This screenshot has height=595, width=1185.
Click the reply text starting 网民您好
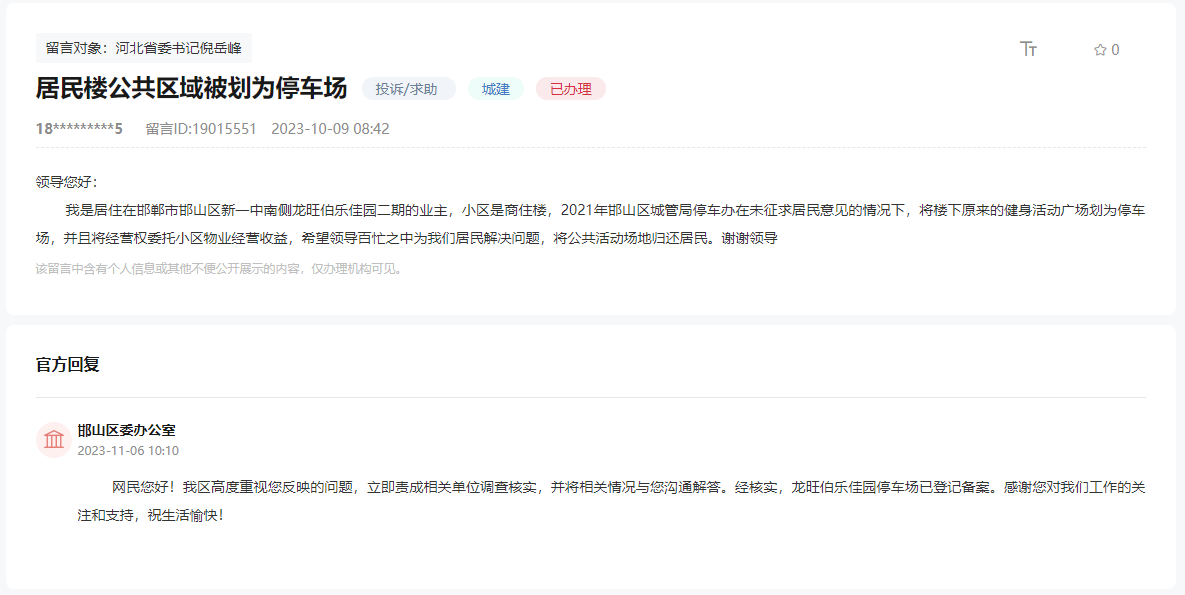[x=629, y=488]
